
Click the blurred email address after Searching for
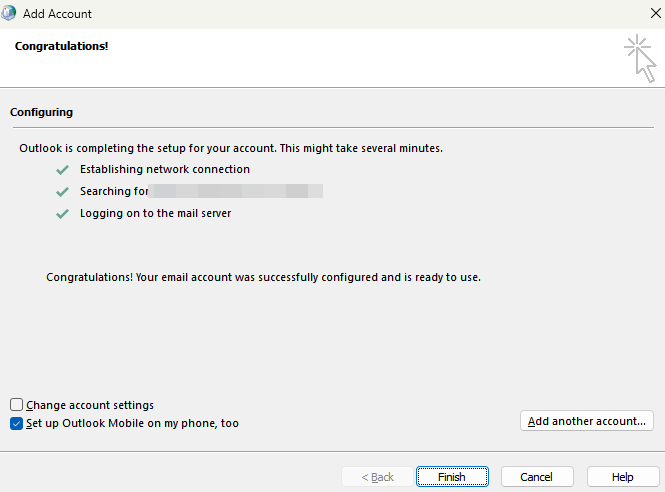pos(236,191)
